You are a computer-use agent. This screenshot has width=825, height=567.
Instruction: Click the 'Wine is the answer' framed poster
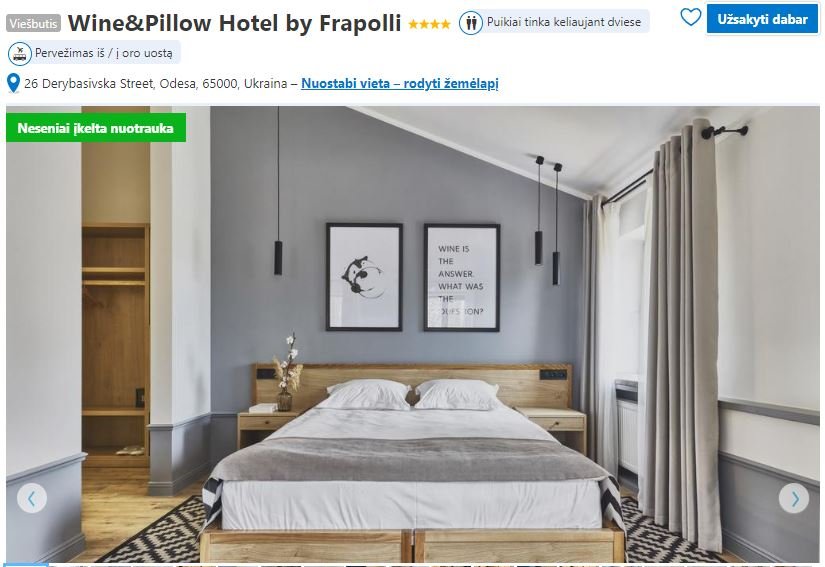(461, 277)
